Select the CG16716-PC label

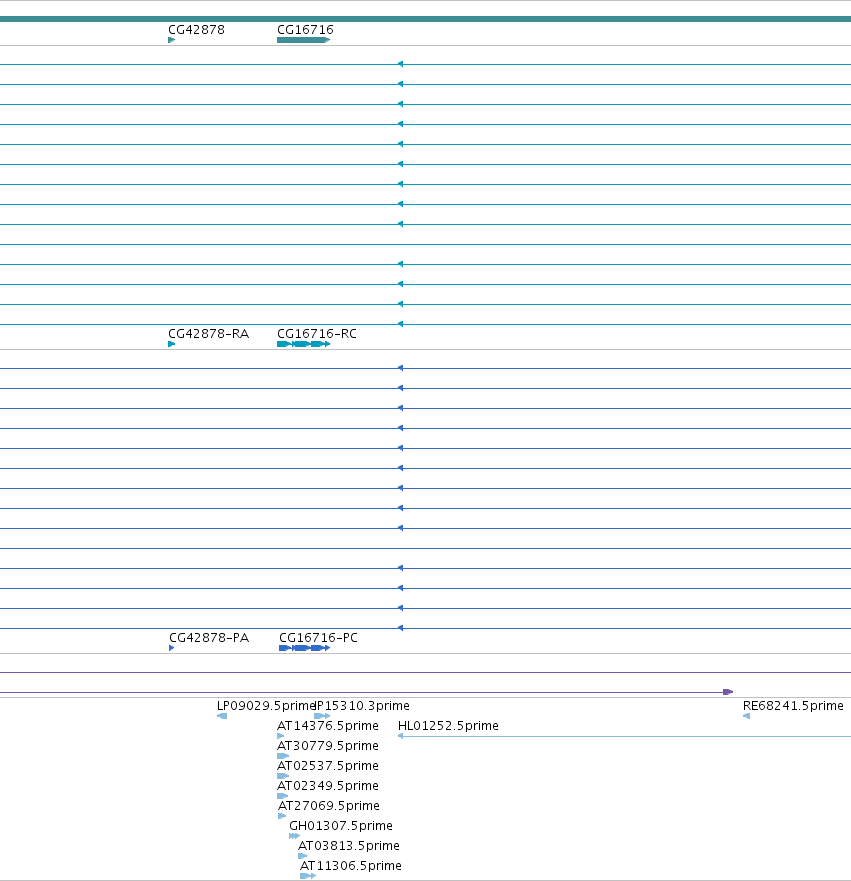(x=318, y=638)
